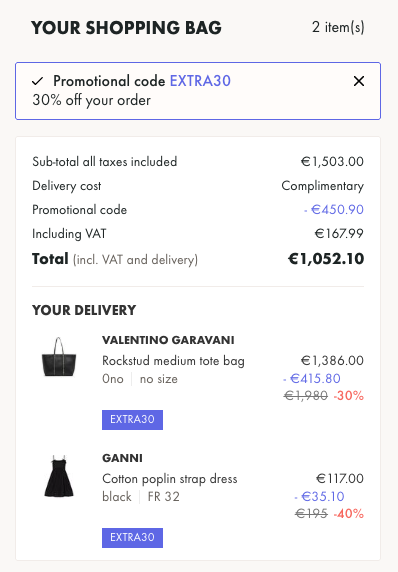Click the tote bag price €1,386.00
The height and width of the screenshot is (572, 398).
(332, 360)
